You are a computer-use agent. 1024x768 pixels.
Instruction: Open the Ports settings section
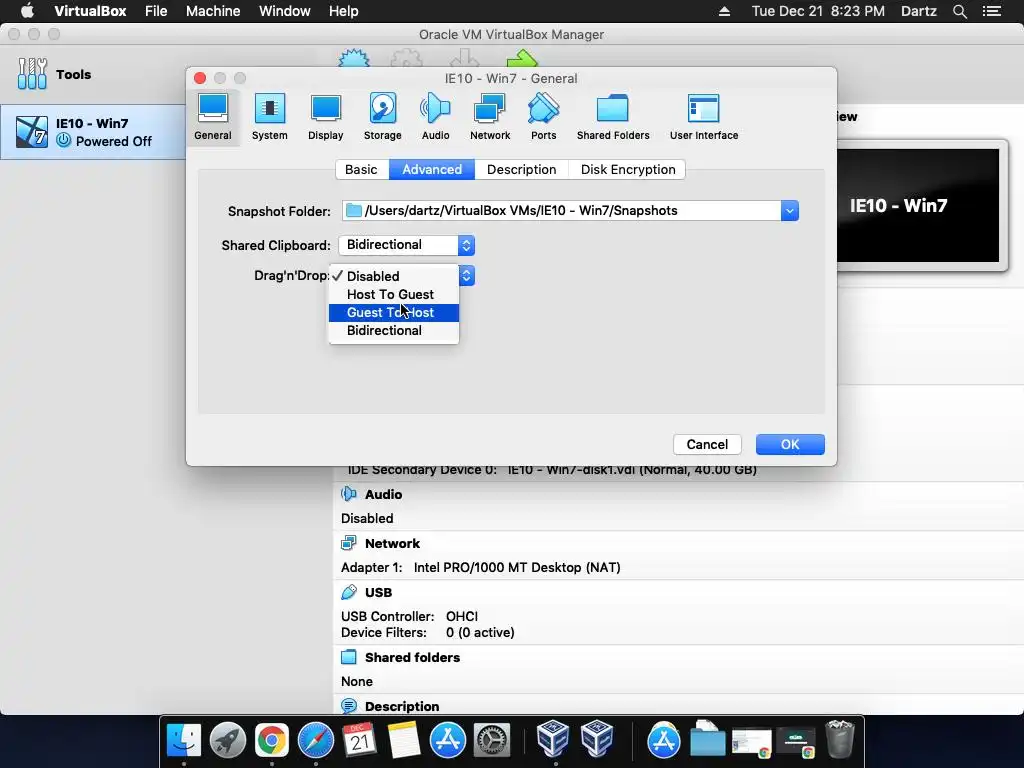pyautogui.click(x=543, y=118)
